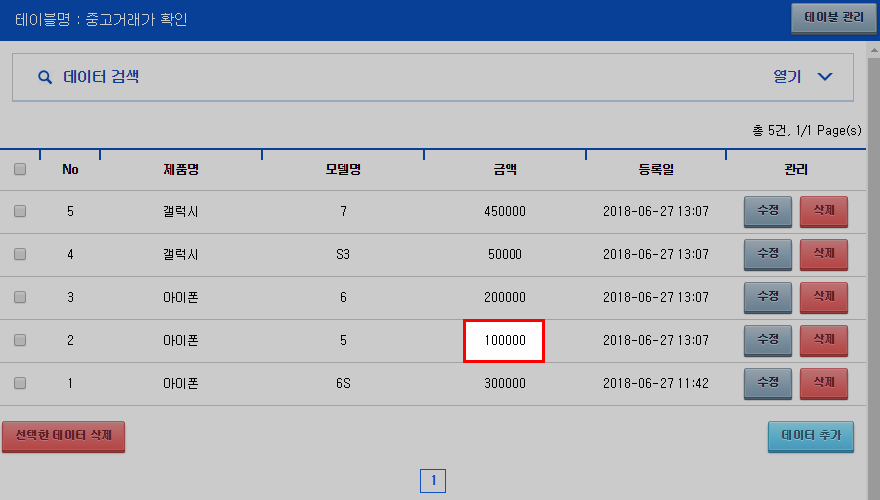
Task: Check the row No 3 checkbox
Action: [20, 297]
